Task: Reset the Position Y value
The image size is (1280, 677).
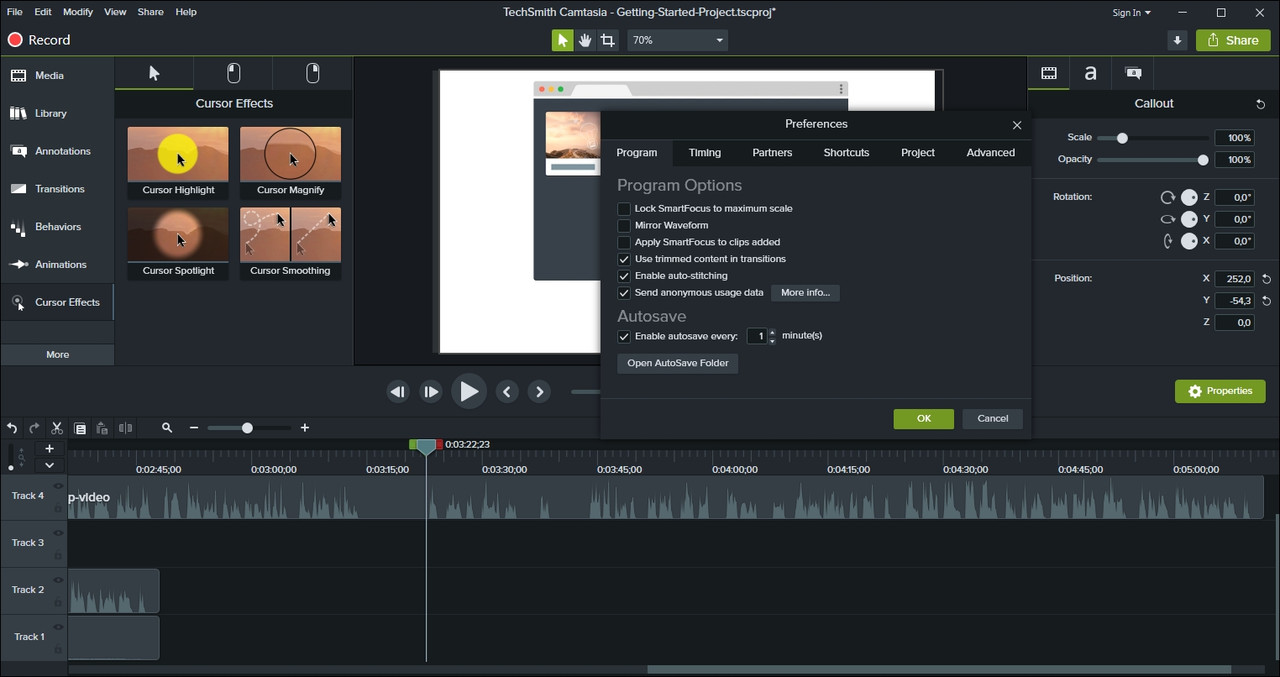Action: point(1267,301)
